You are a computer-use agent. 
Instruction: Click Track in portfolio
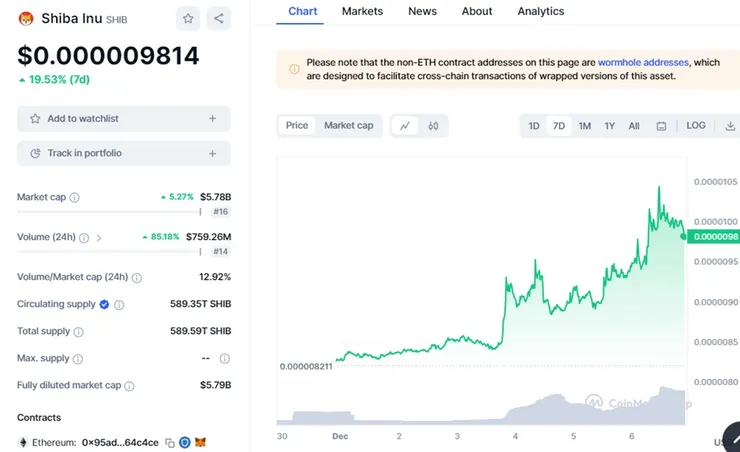[x=124, y=153]
